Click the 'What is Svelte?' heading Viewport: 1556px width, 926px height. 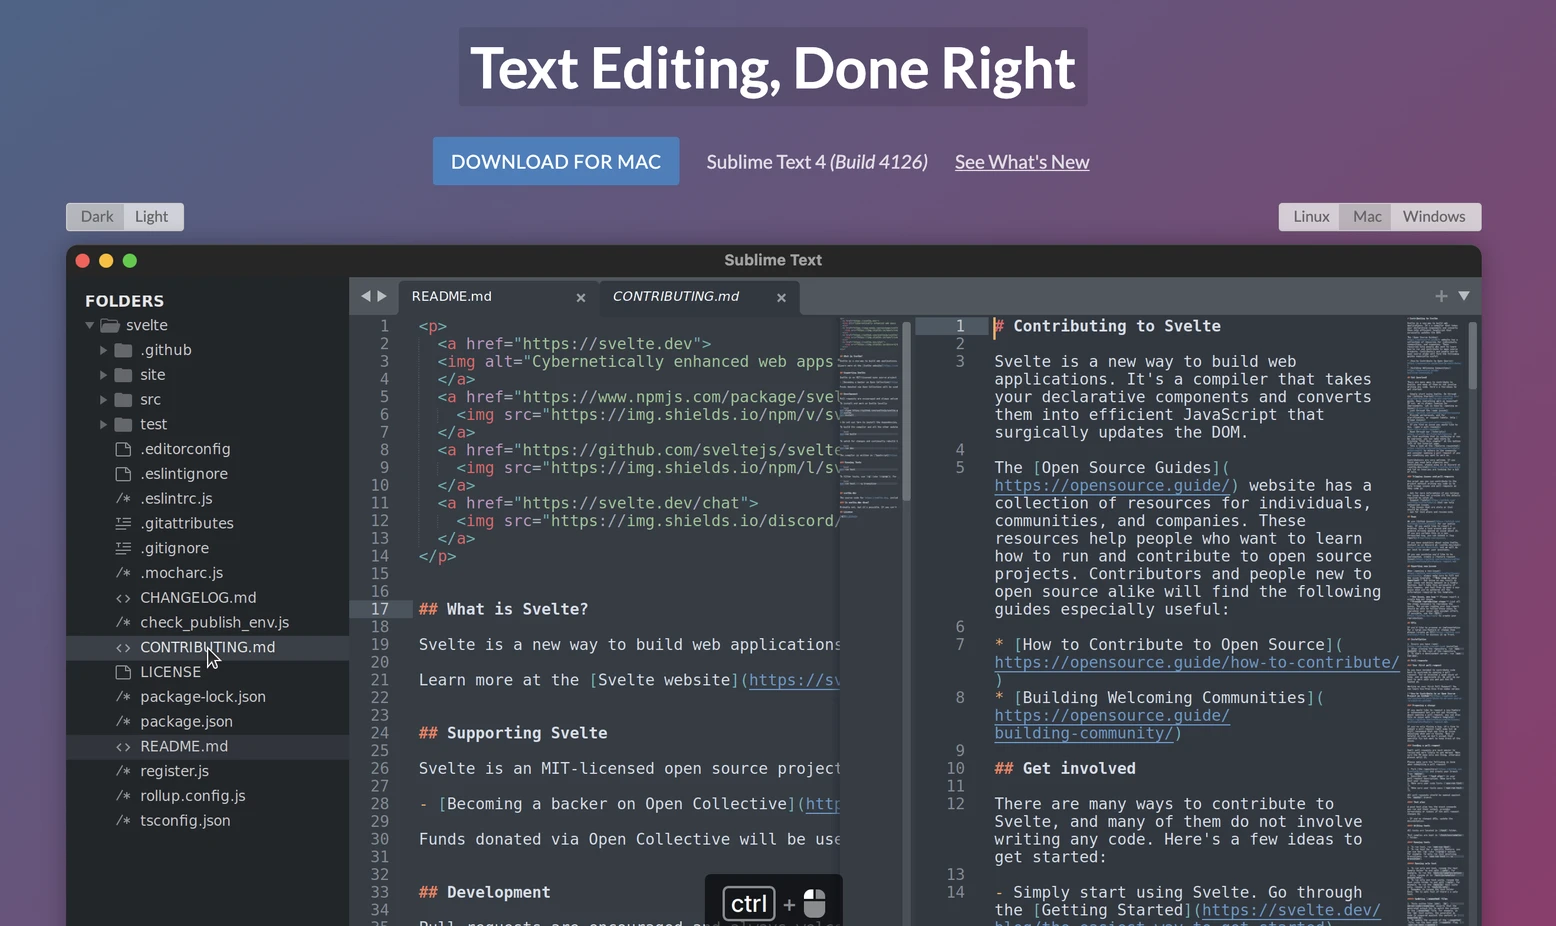[x=503, y=609]
